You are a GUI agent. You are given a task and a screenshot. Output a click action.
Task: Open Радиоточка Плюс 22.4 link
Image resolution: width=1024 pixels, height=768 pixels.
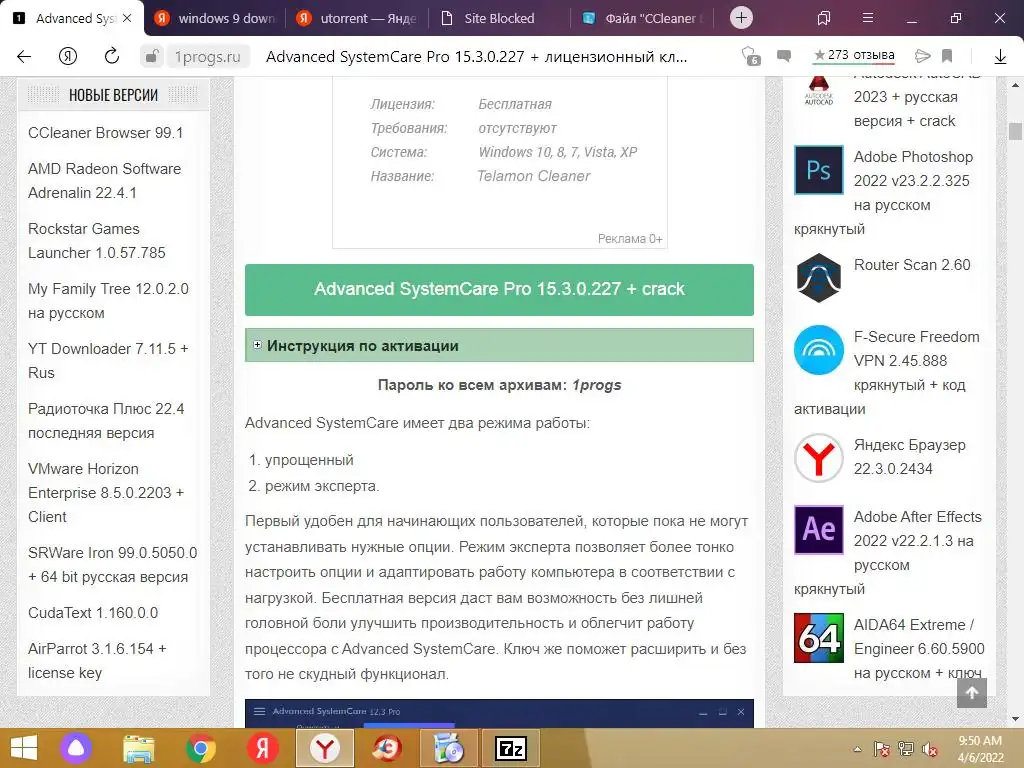tap(106, 421)
